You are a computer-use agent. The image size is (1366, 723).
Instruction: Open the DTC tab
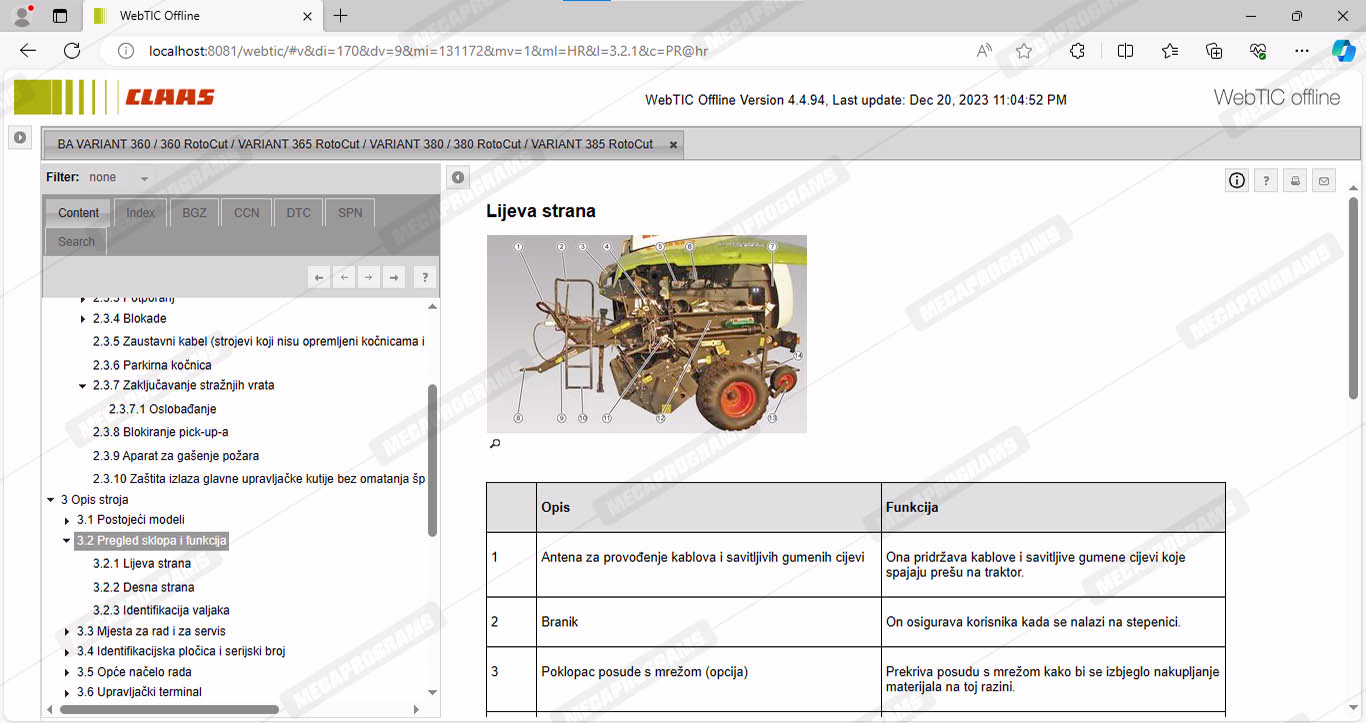[x=298, y=213]
